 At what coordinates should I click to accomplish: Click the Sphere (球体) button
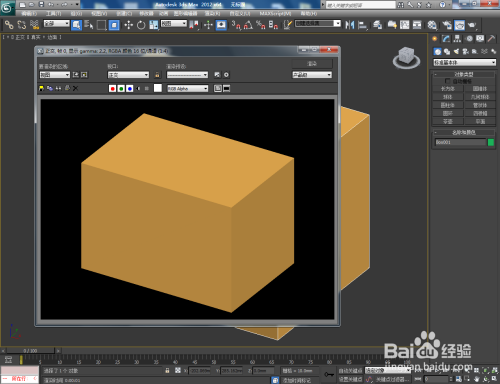(448, 97)
